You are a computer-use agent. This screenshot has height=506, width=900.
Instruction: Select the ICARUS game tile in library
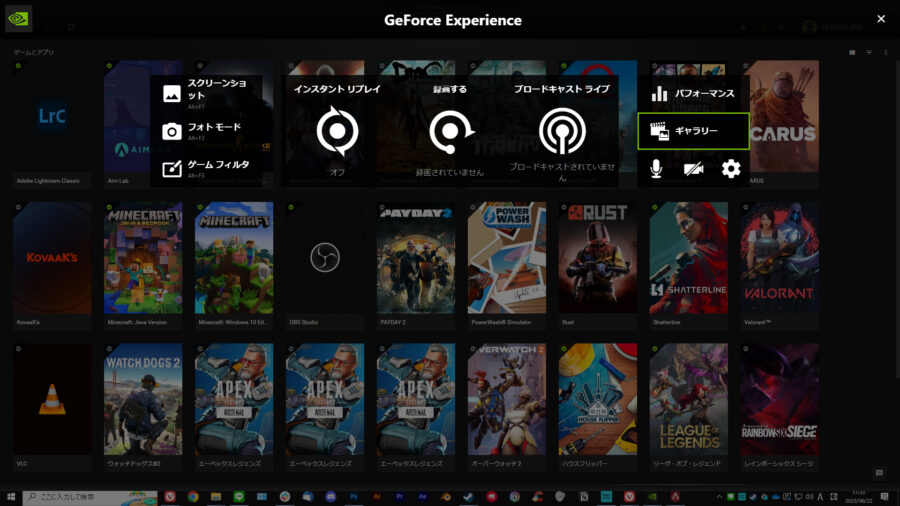[x=779, y=123]
